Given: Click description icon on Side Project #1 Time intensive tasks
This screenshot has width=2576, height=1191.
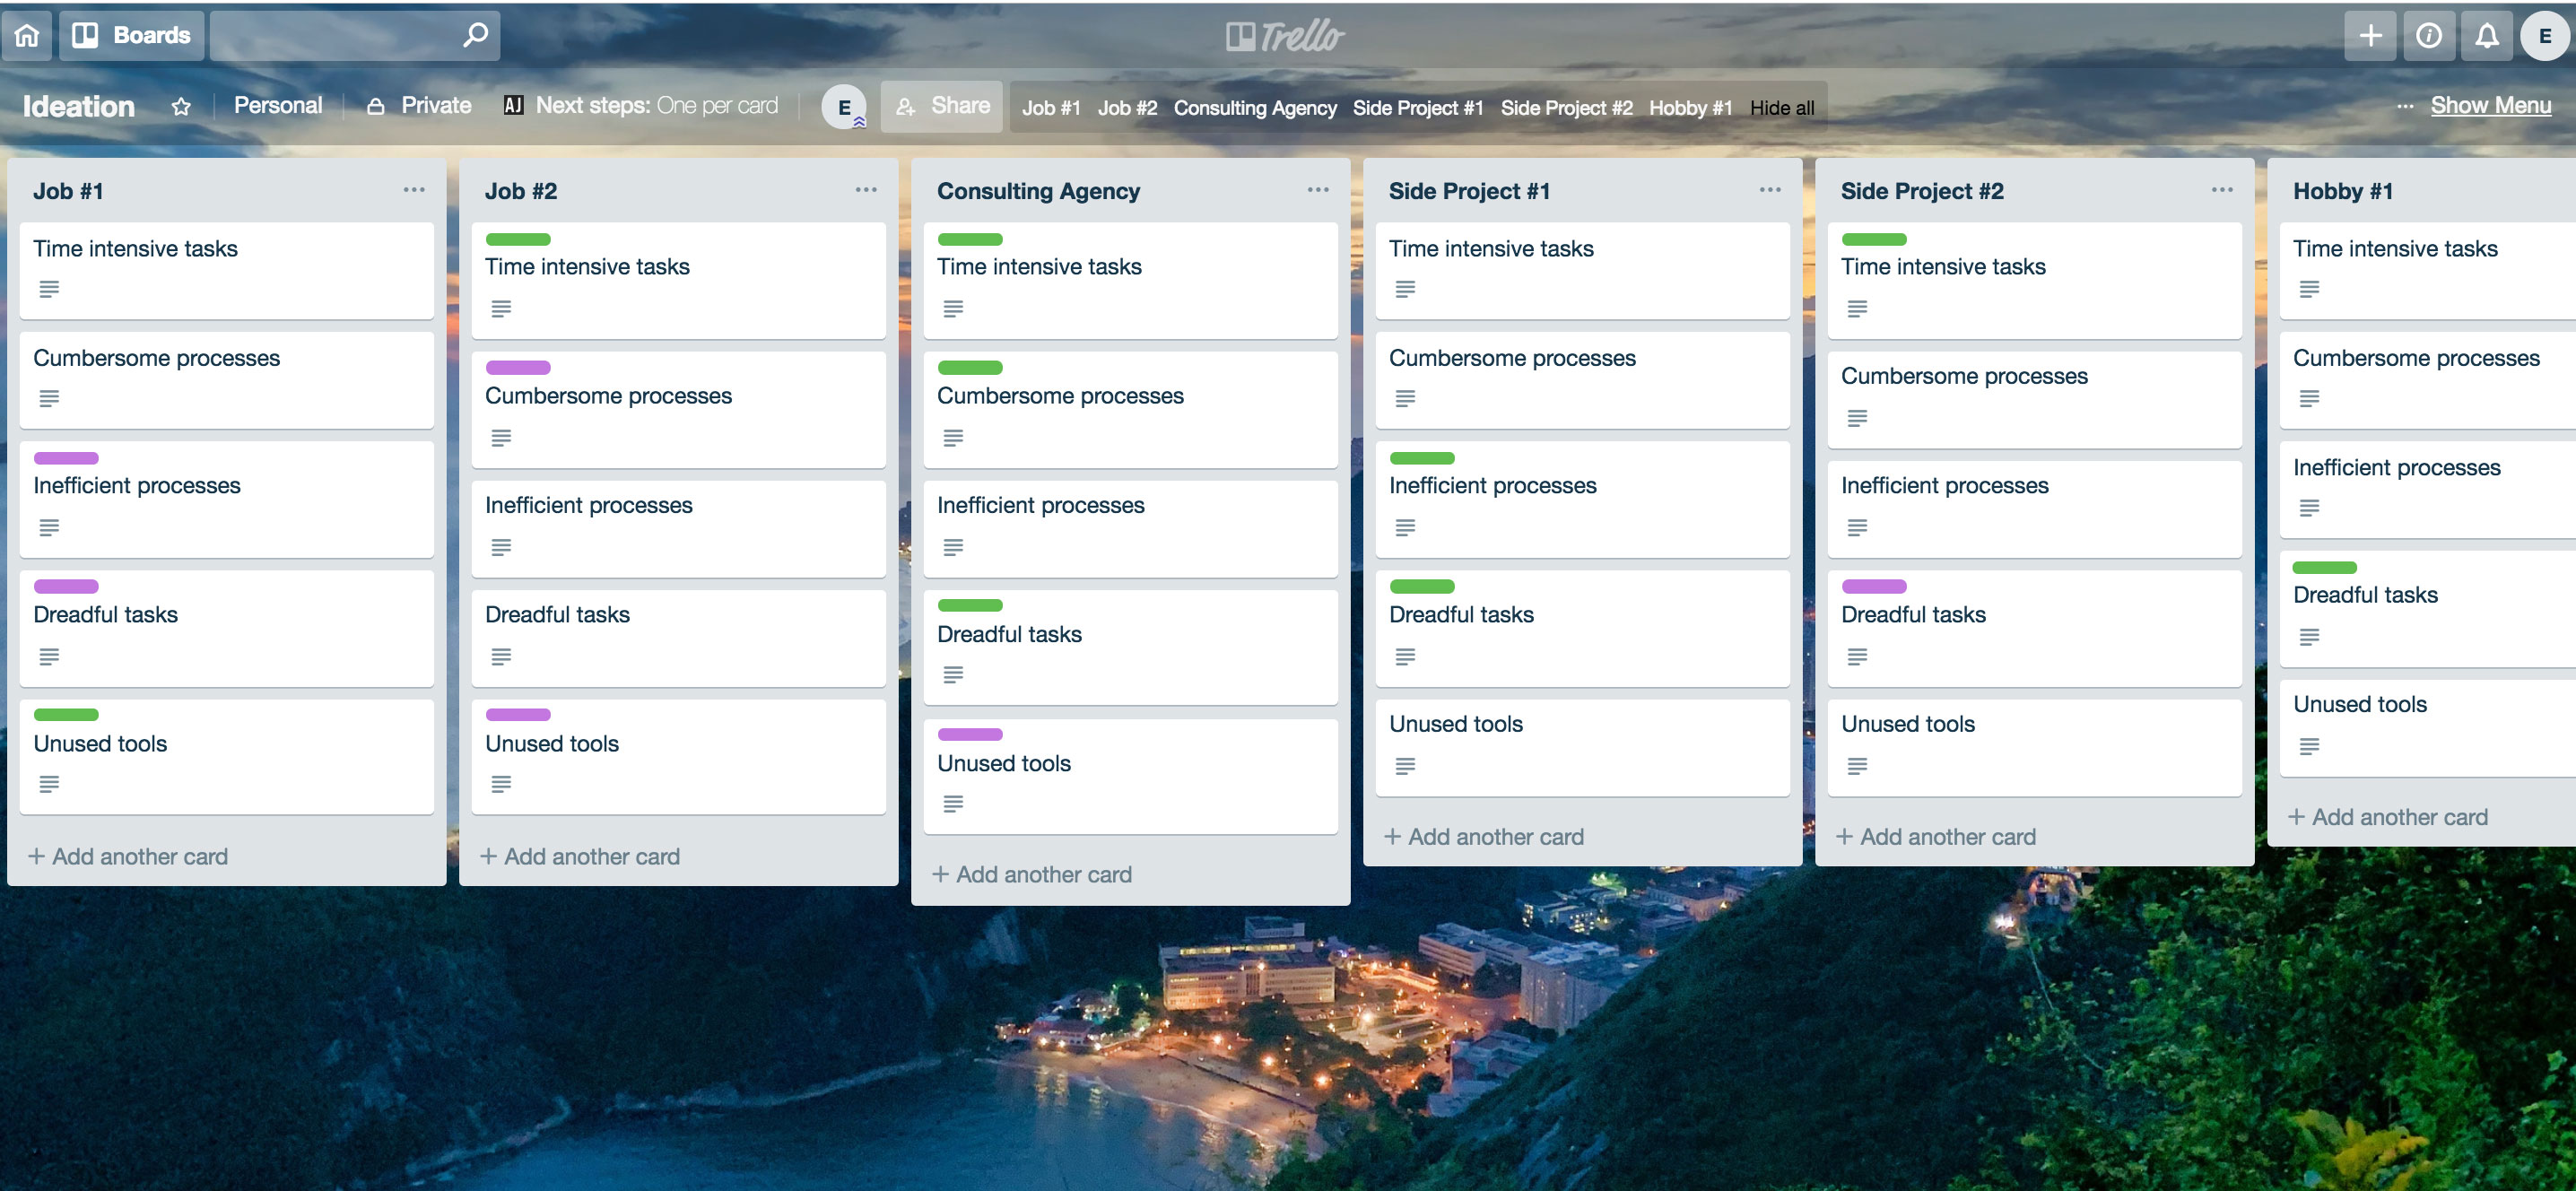Looking at the screenshot, I should [x=1405, y=289].
